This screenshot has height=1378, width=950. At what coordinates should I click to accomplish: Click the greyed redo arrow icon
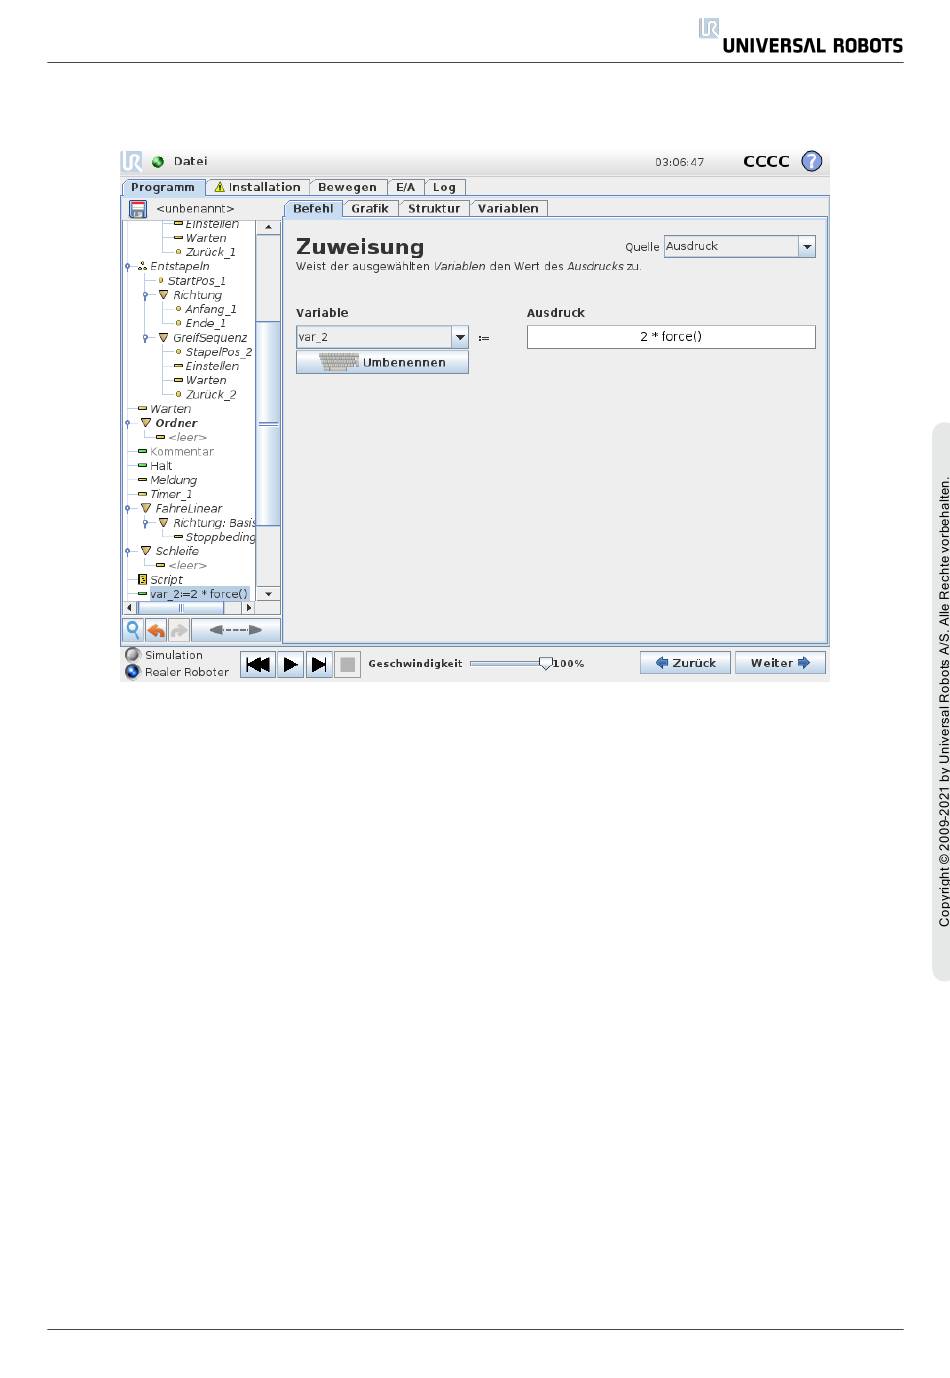pos(179,630)
